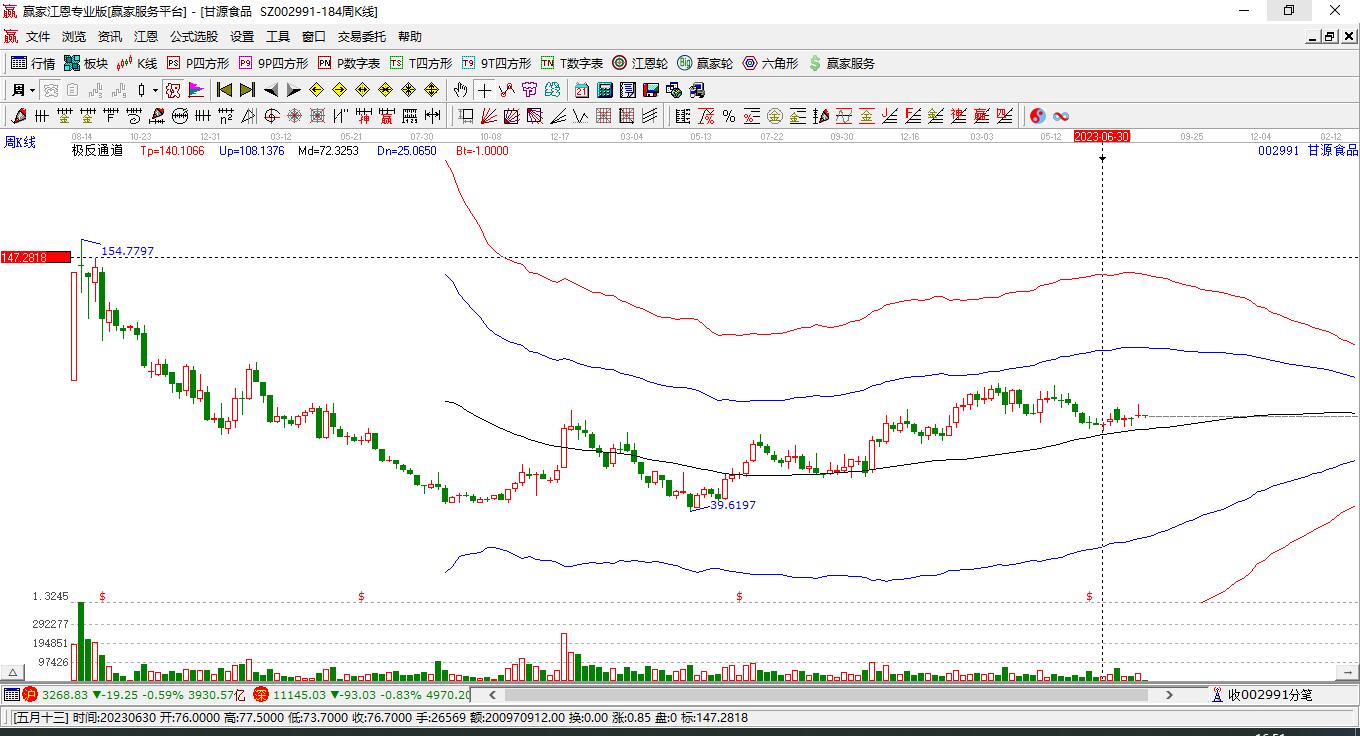This screenshot has height=736, width=1360.
Task: Click the calendar date icon
Action: click(581, 90)
